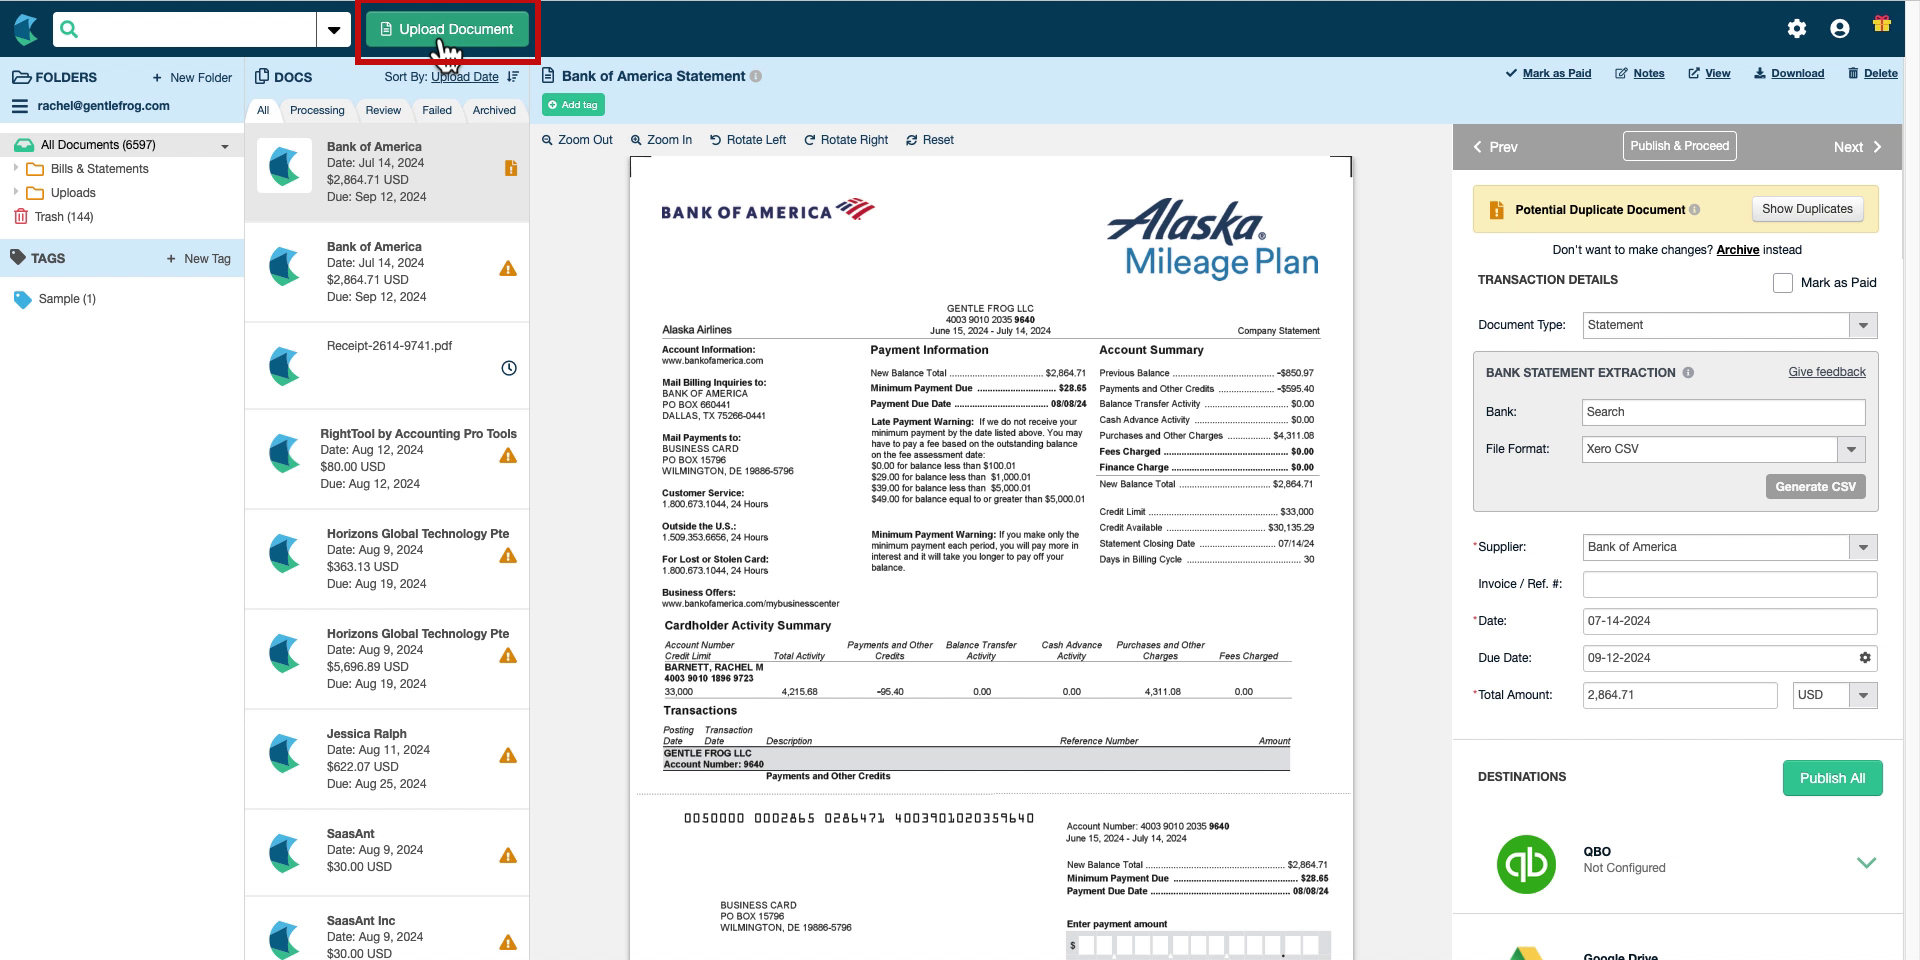Click the Rotate Left tool
1920x960 pixels.
[x=748, y=140]
